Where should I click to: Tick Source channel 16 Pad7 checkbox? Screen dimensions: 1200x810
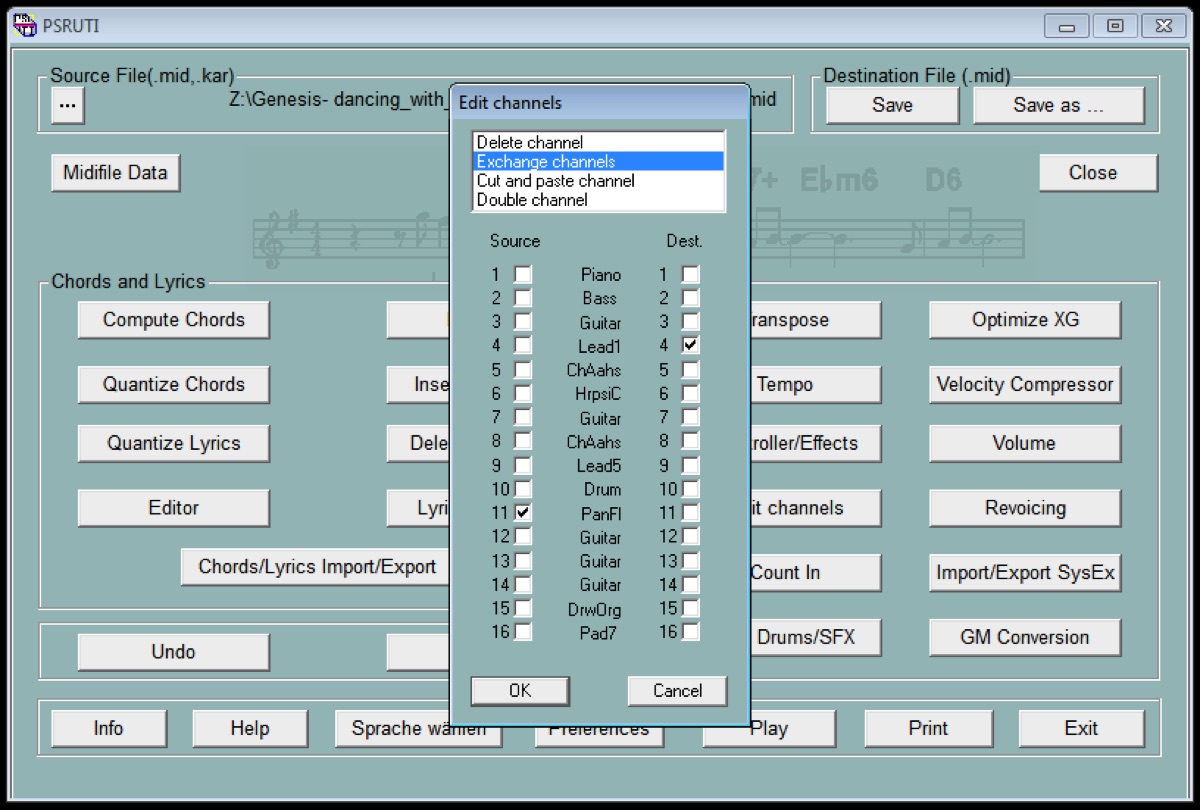click(523, 631)
